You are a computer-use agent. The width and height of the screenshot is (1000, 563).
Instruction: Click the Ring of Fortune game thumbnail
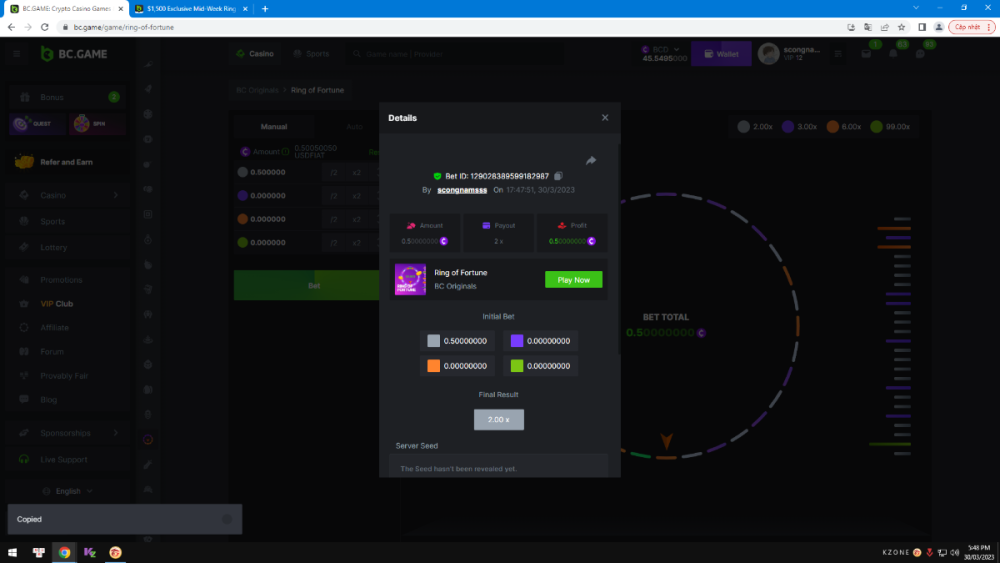(x=410, y=280)
